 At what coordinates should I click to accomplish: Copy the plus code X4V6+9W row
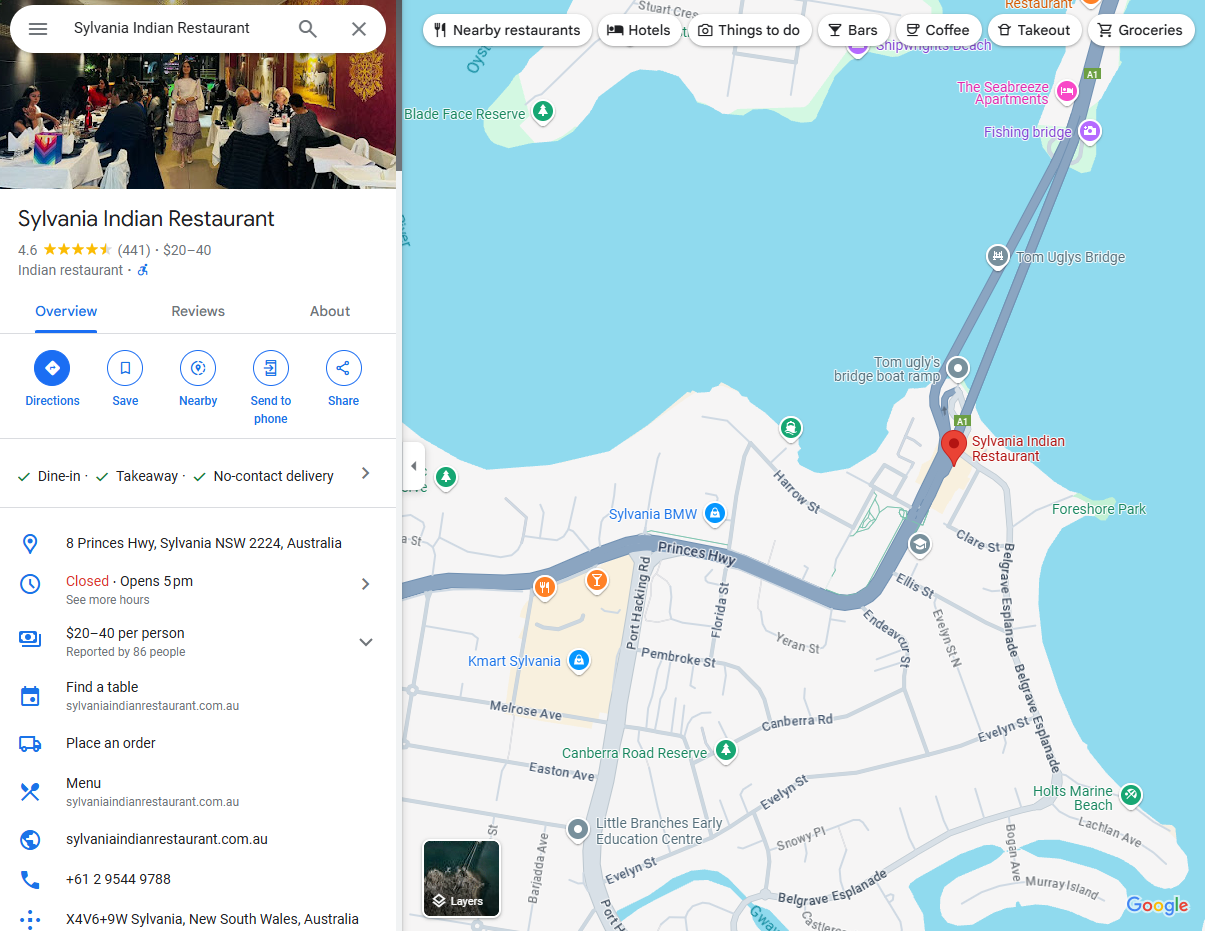pyautogui.click(x=198, y=919)
